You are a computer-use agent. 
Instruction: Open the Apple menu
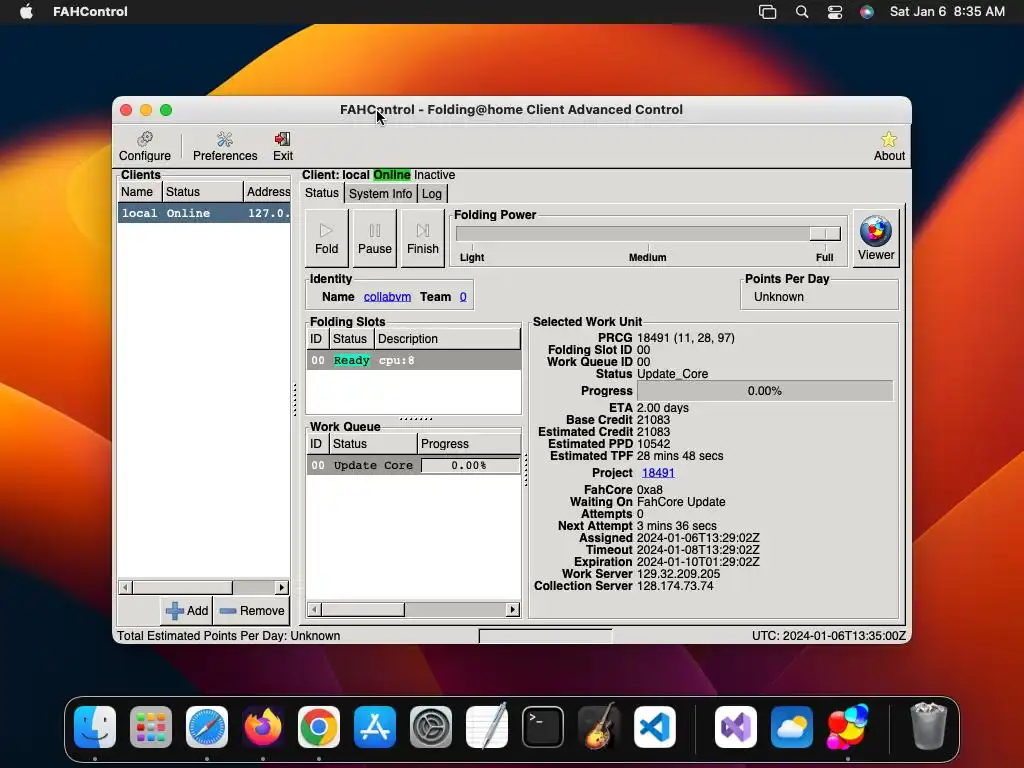point(26,12)
